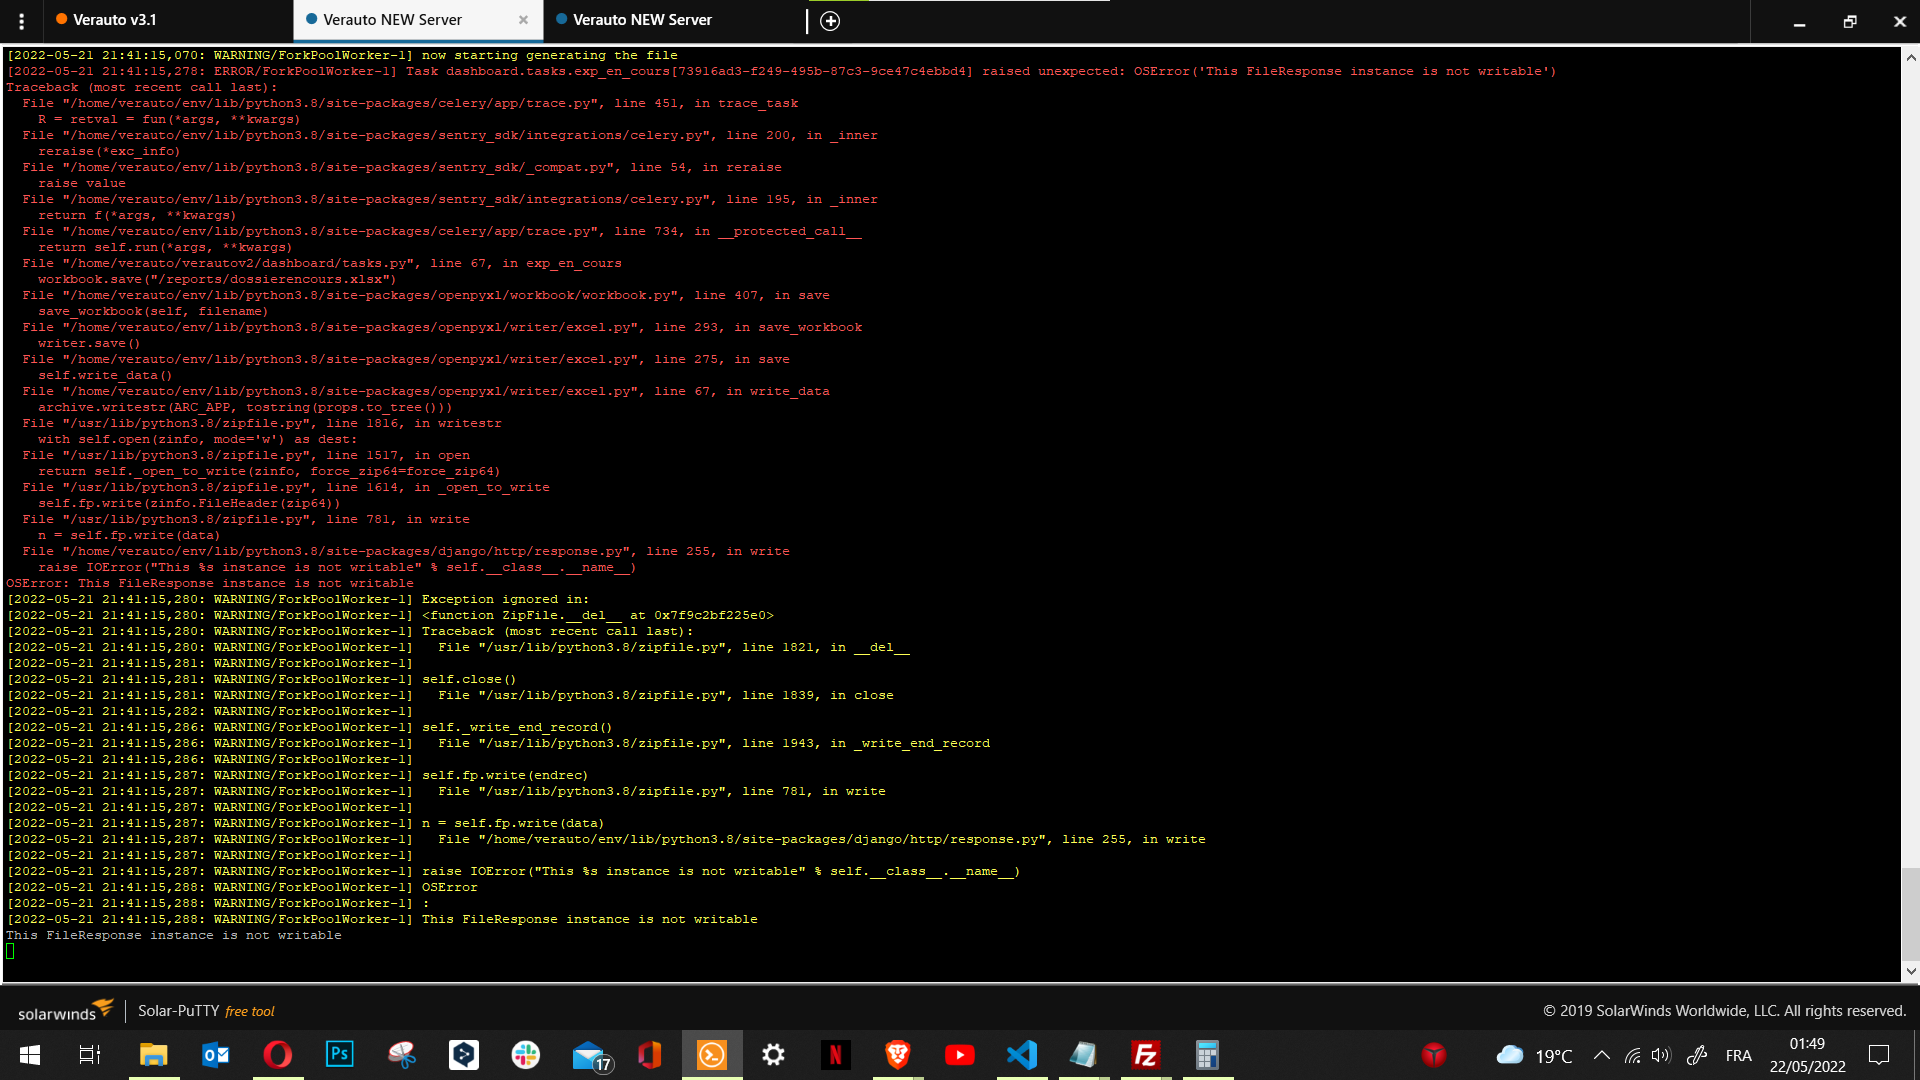The image size is (1920, 1080).
Task: Open Photoshop from the taskbar
Action: point(340,1055)
